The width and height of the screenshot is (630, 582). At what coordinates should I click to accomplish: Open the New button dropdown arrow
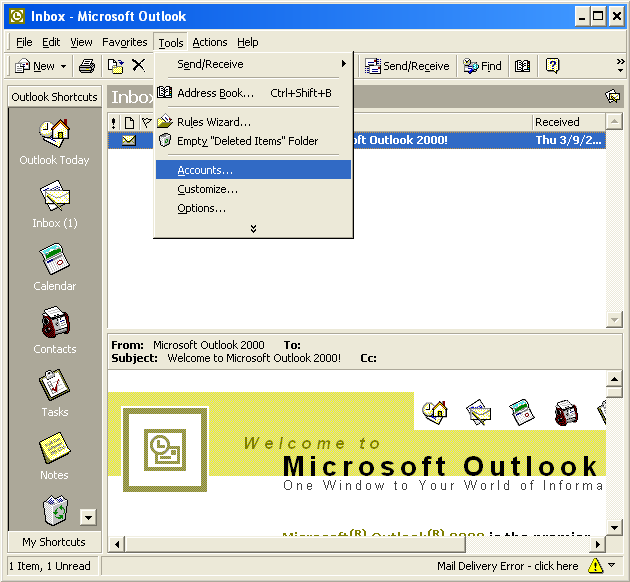(63, 66)
